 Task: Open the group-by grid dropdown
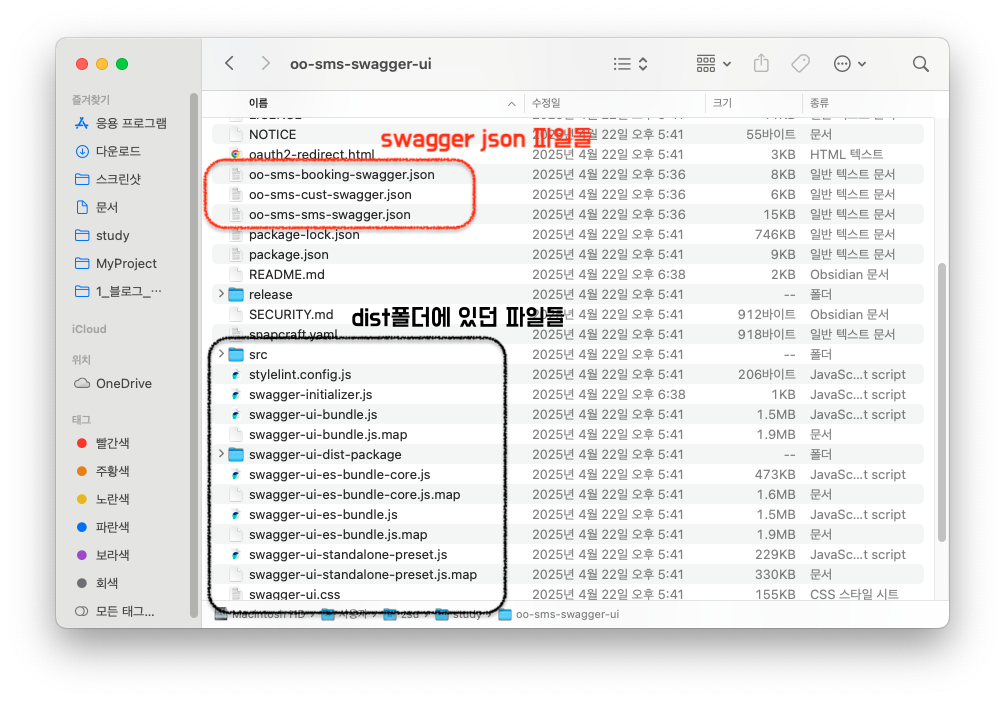pos(713,64)
